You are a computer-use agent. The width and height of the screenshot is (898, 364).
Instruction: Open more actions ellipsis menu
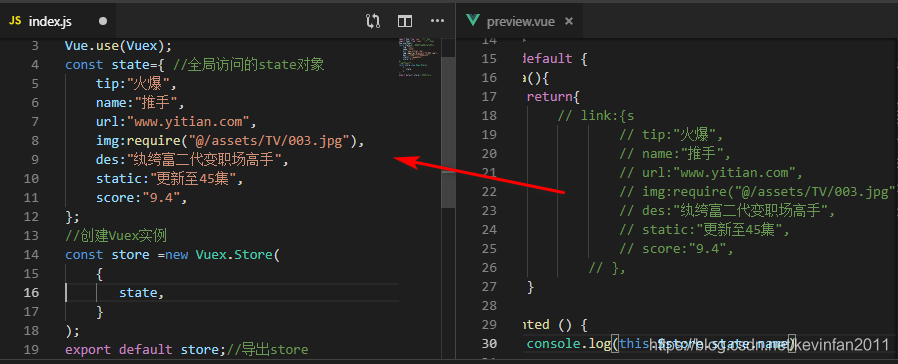point(438,21)
